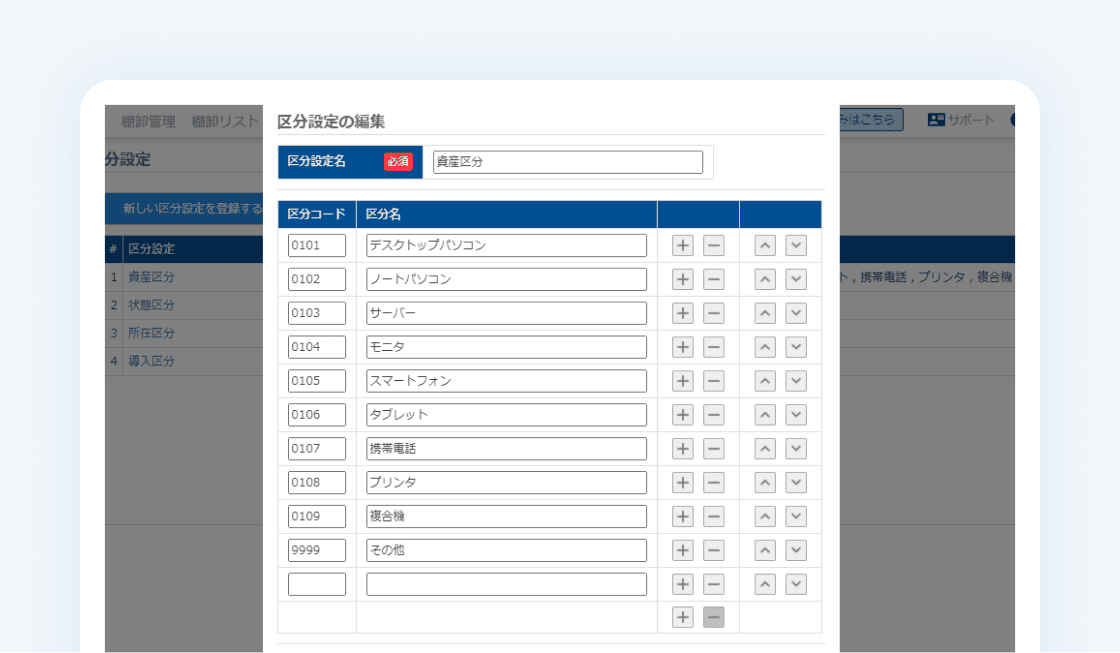Open 棚卸リスト menu in background page
Screen dimensions: 1120x653
[224, 121]
